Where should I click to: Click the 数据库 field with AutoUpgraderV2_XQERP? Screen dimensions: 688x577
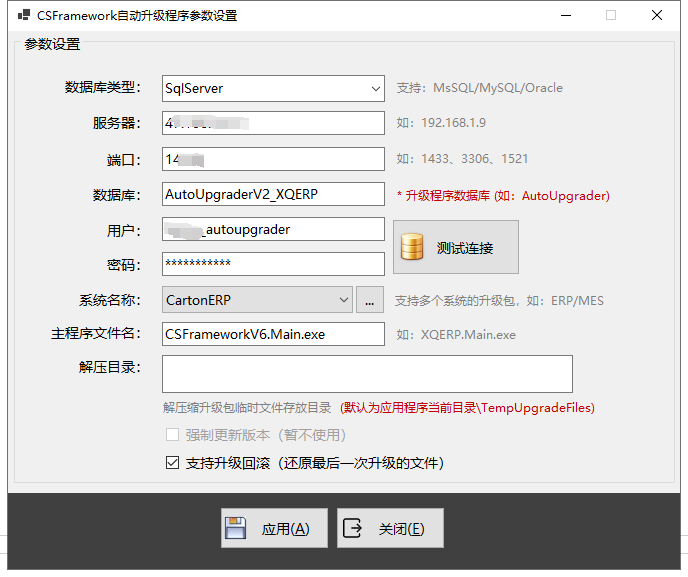point(273,194)
